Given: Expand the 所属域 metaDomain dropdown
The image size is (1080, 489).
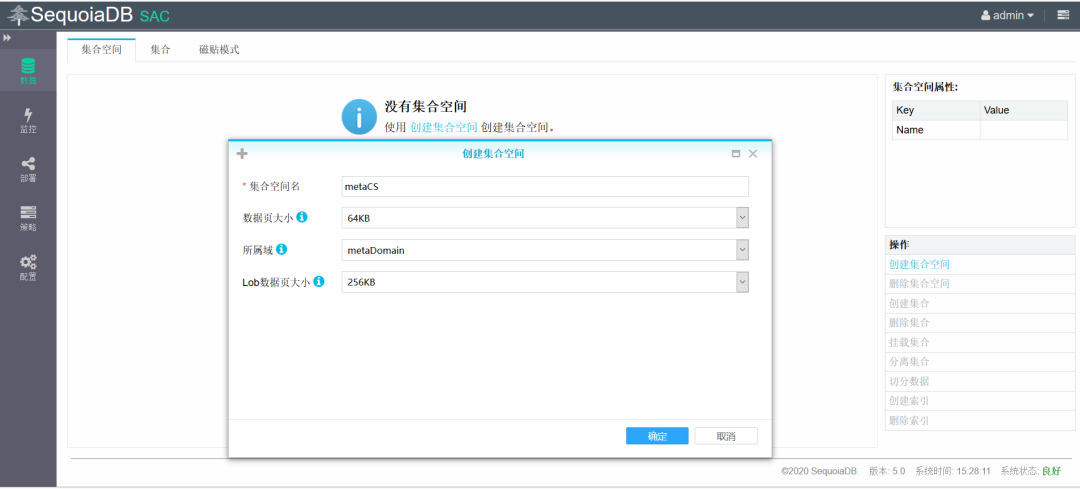Looking at the screenshot, I should tap(742, 250).
